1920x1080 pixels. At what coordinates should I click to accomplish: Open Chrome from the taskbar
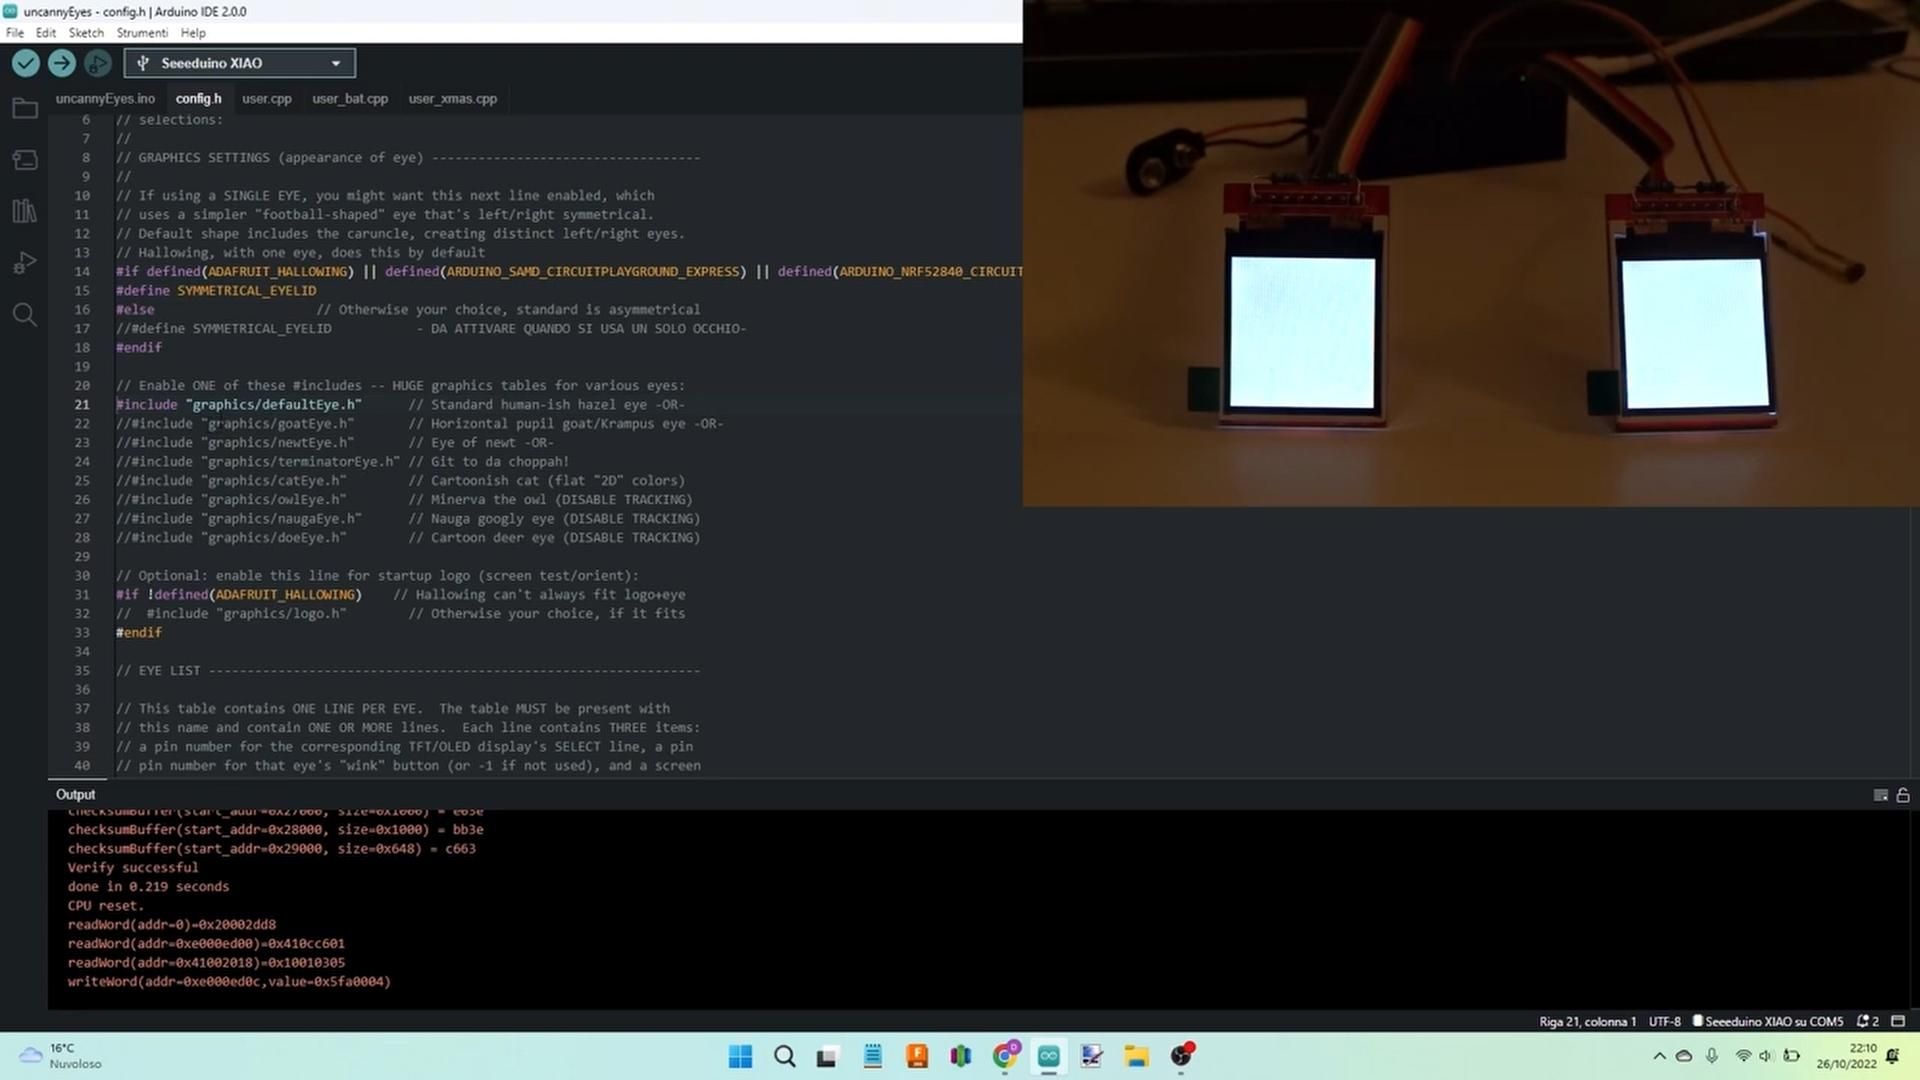[x=1005, y=1056]
